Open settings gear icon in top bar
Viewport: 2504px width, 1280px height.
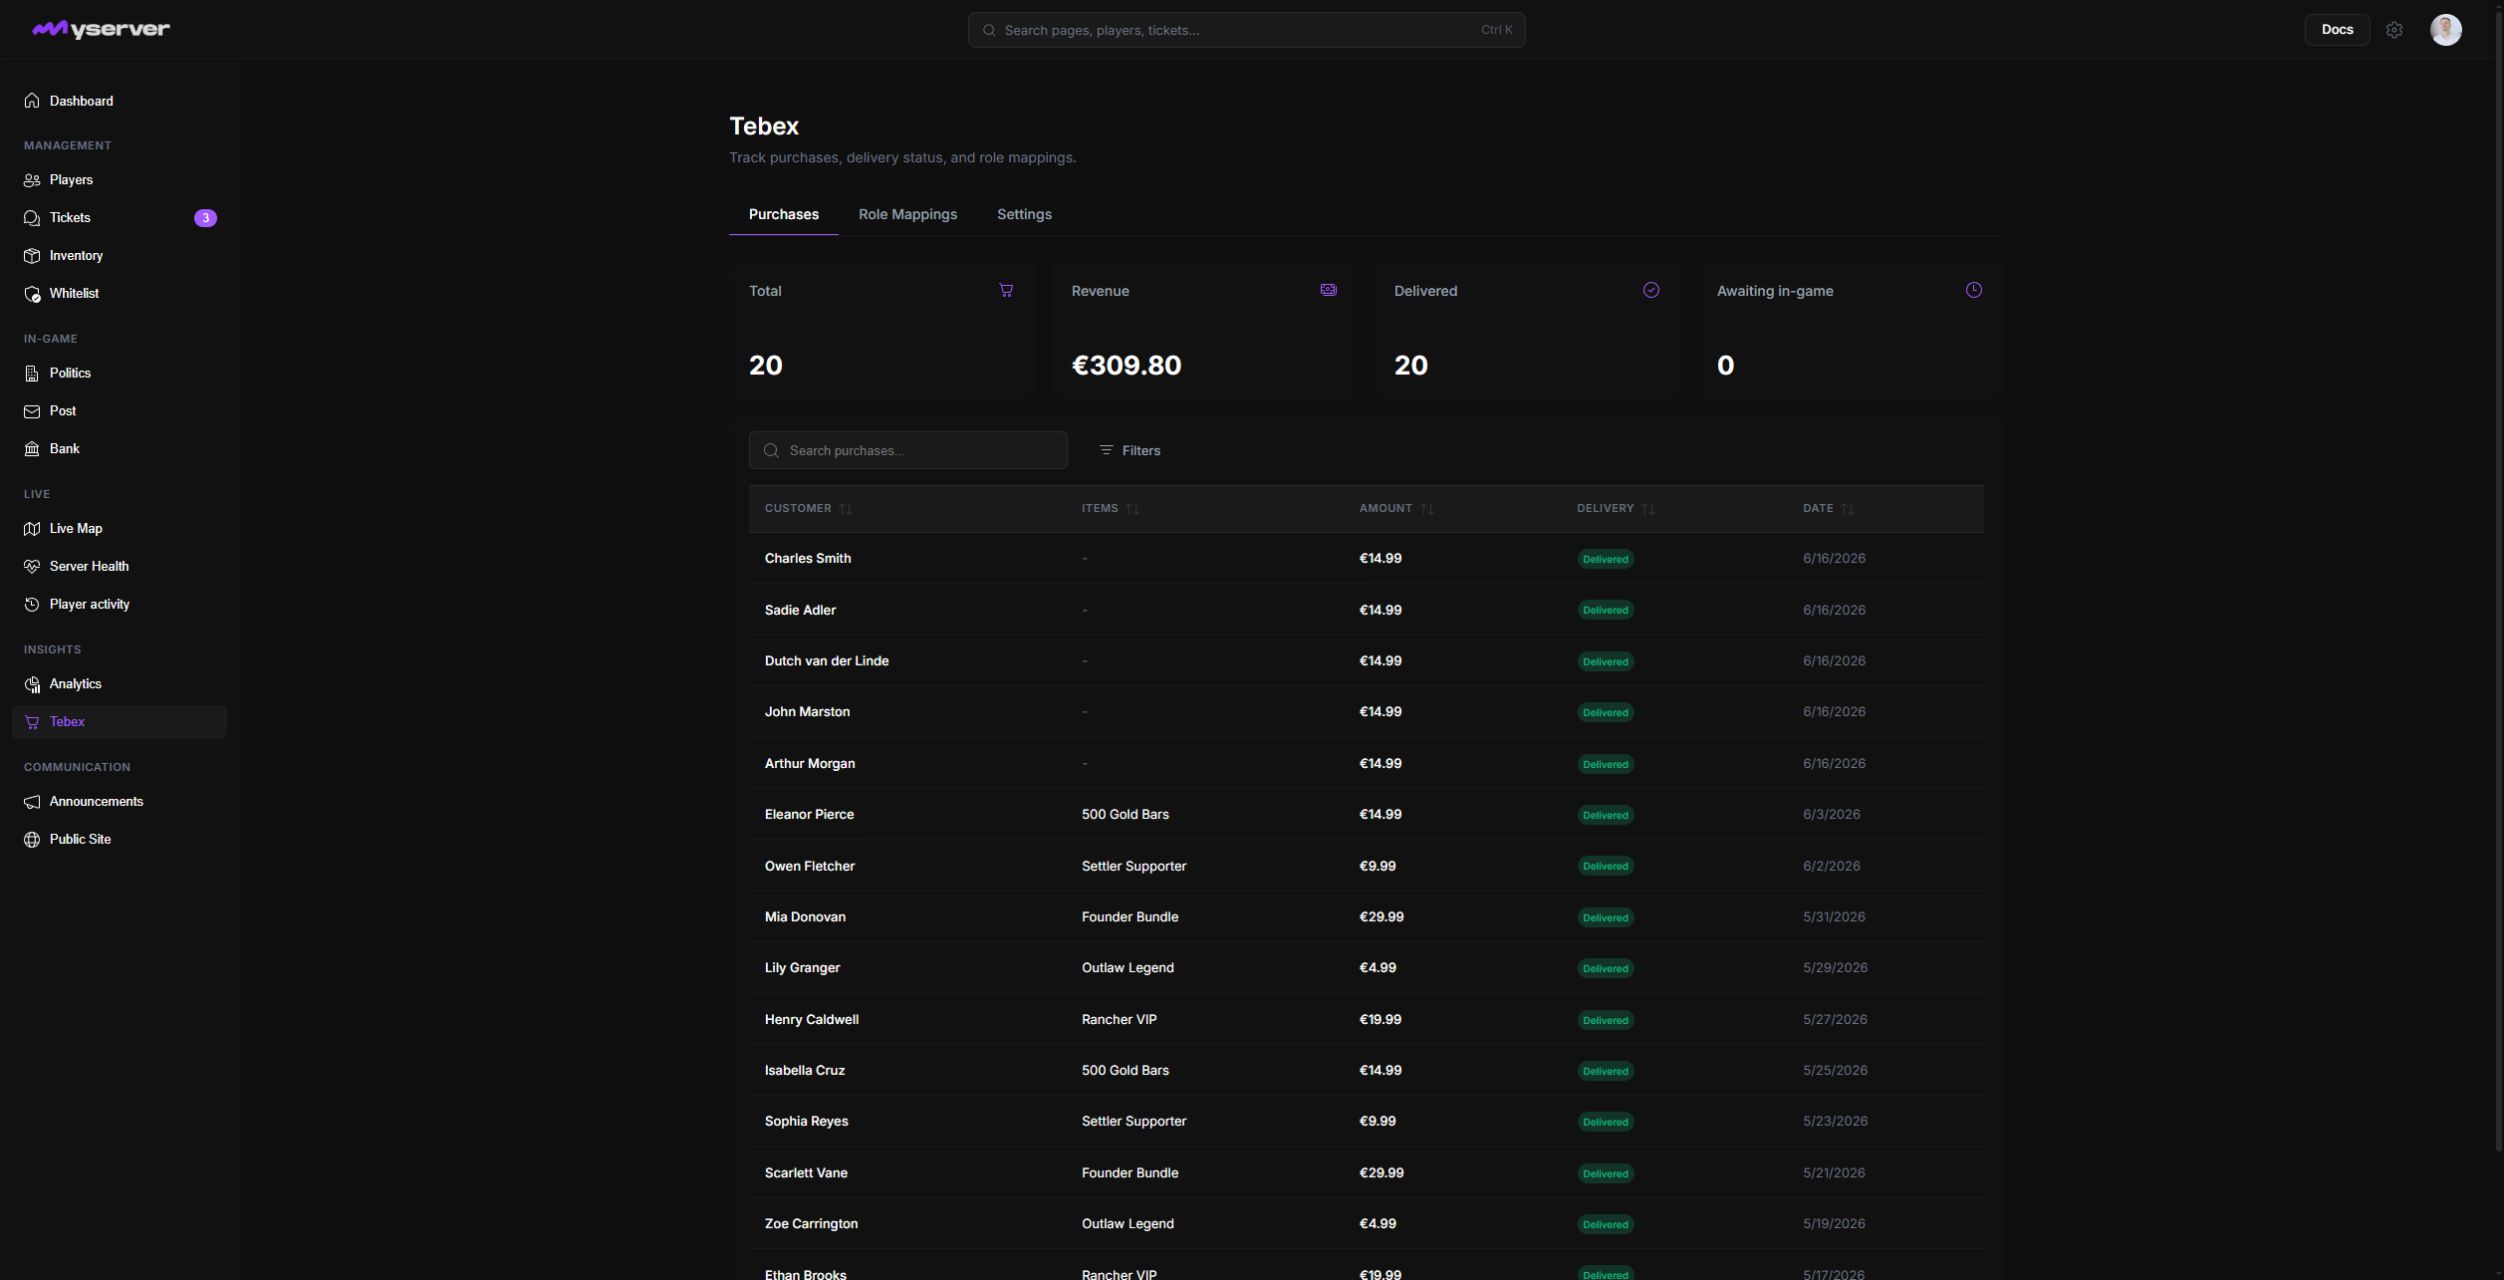click(2394, 30)
